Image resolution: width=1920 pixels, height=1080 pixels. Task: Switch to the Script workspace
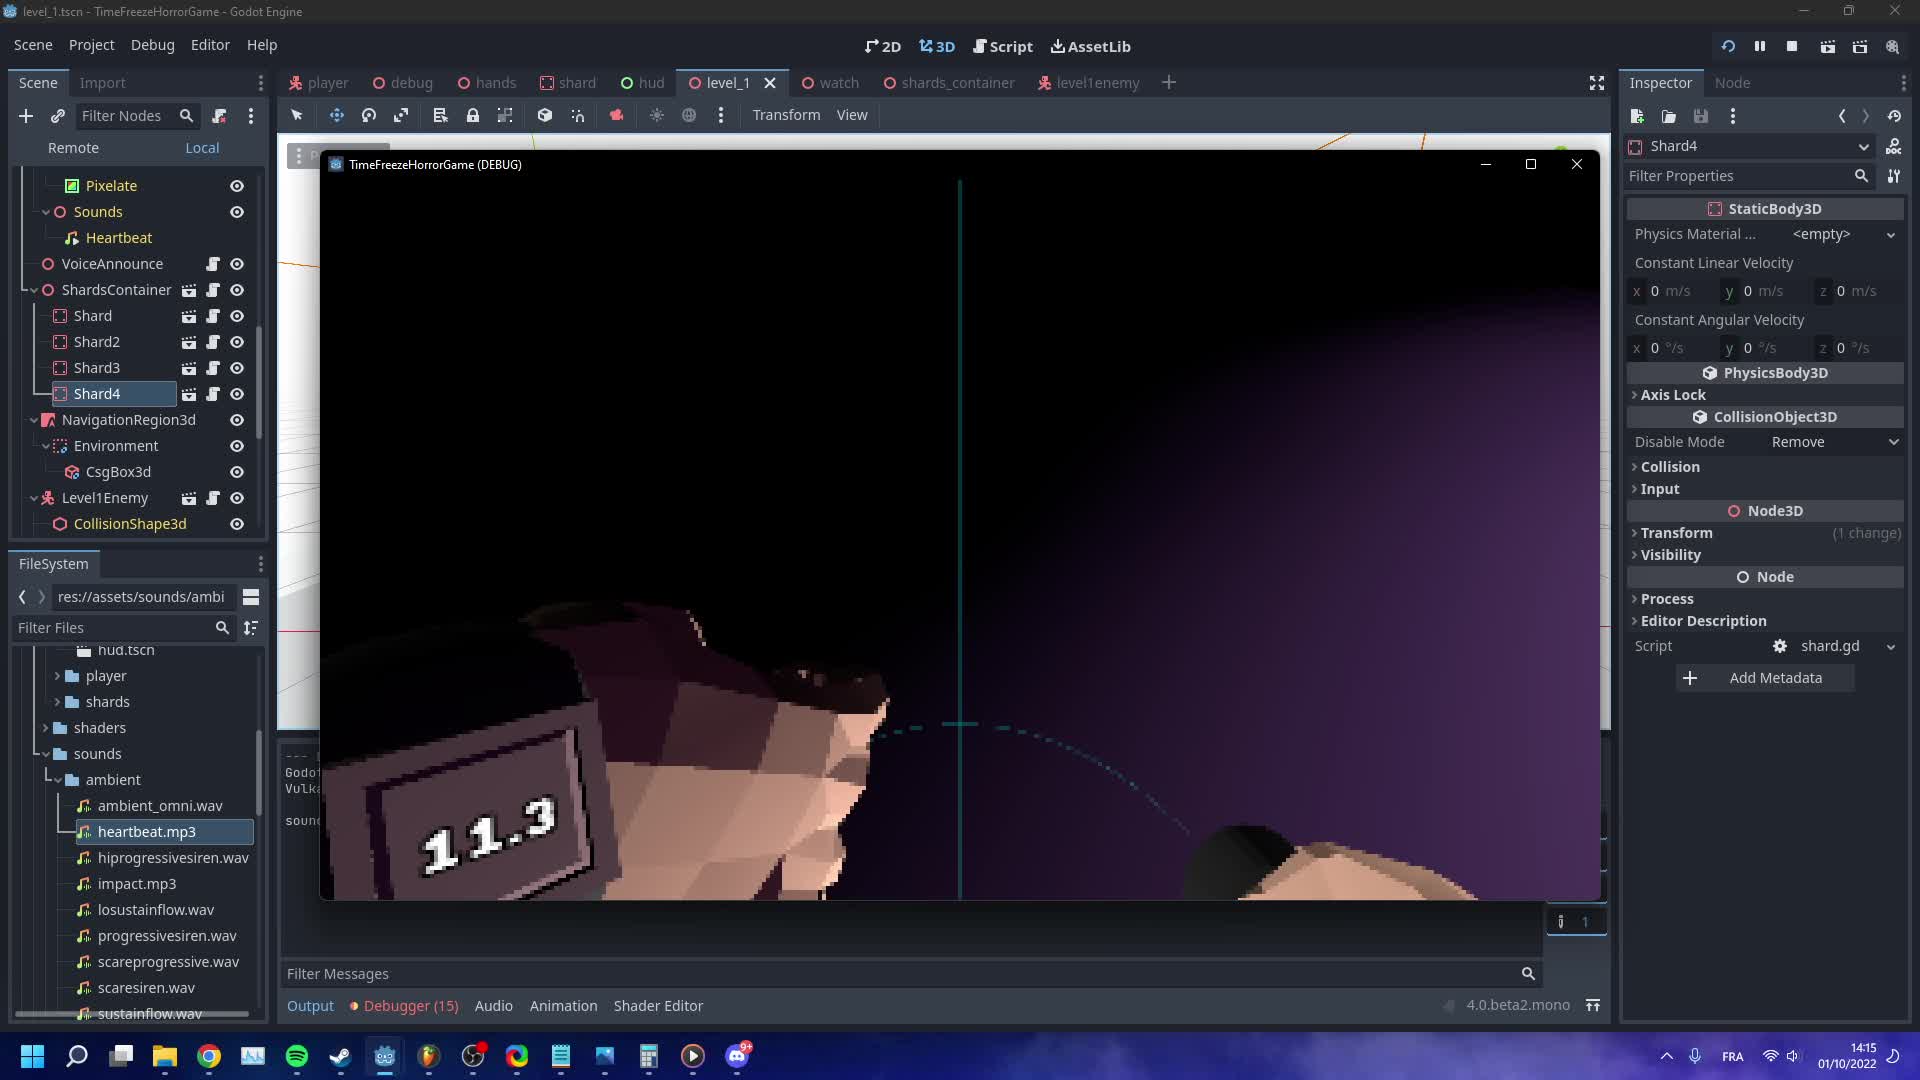(1003, 46)
